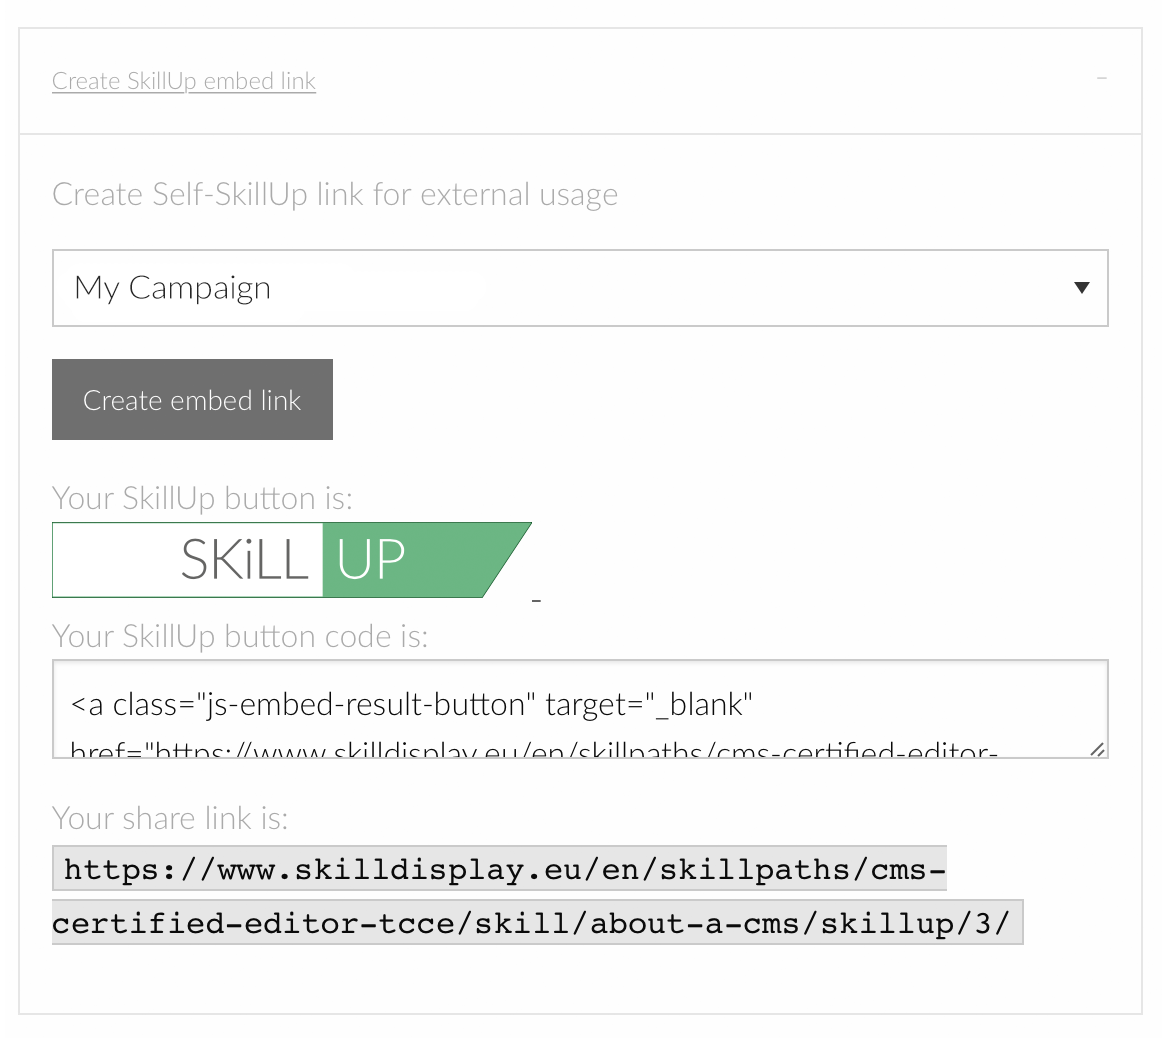Click the 'Your SkillUp button is:' label

(202, 498)
